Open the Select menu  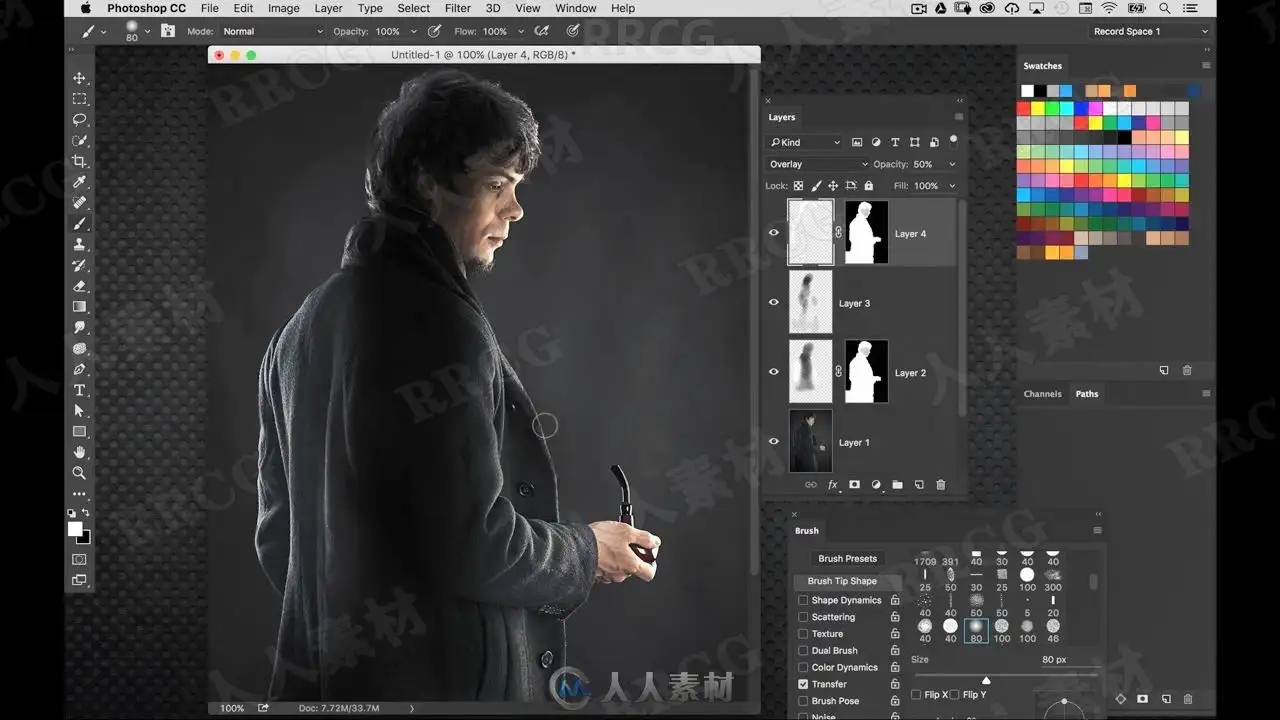pos(413,8)
